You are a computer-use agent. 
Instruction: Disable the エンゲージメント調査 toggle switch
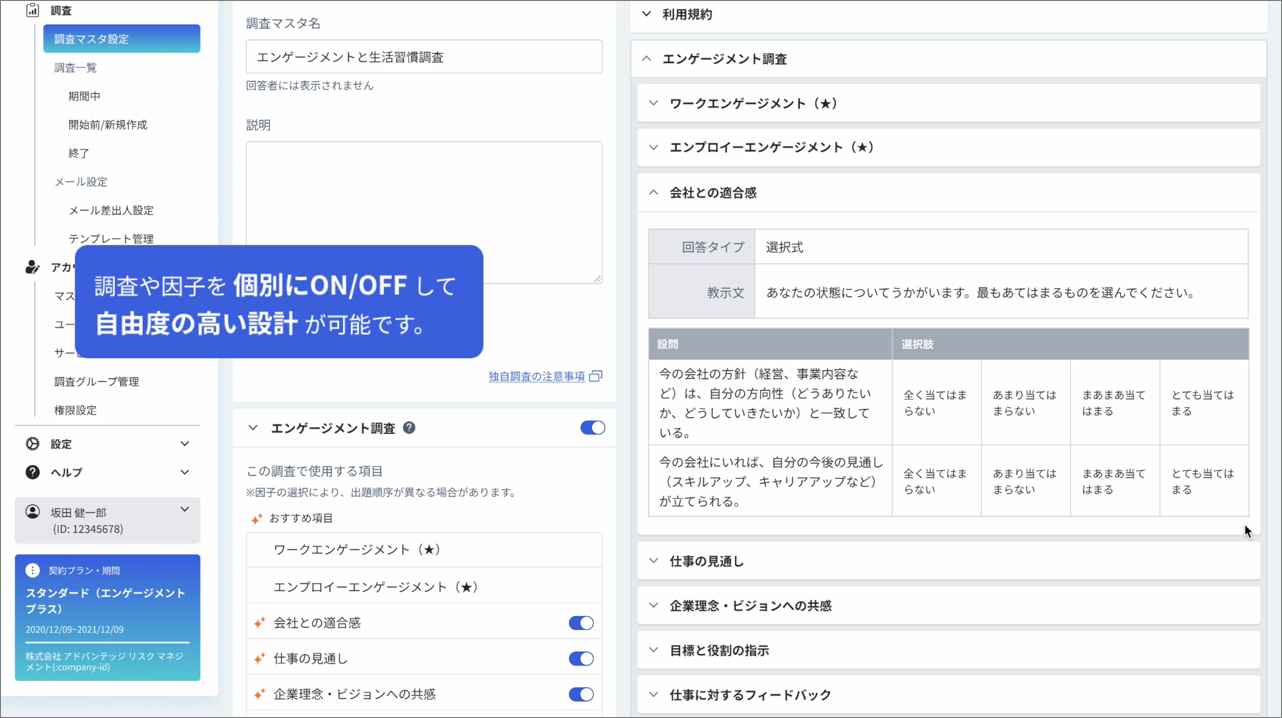(592, 427)
